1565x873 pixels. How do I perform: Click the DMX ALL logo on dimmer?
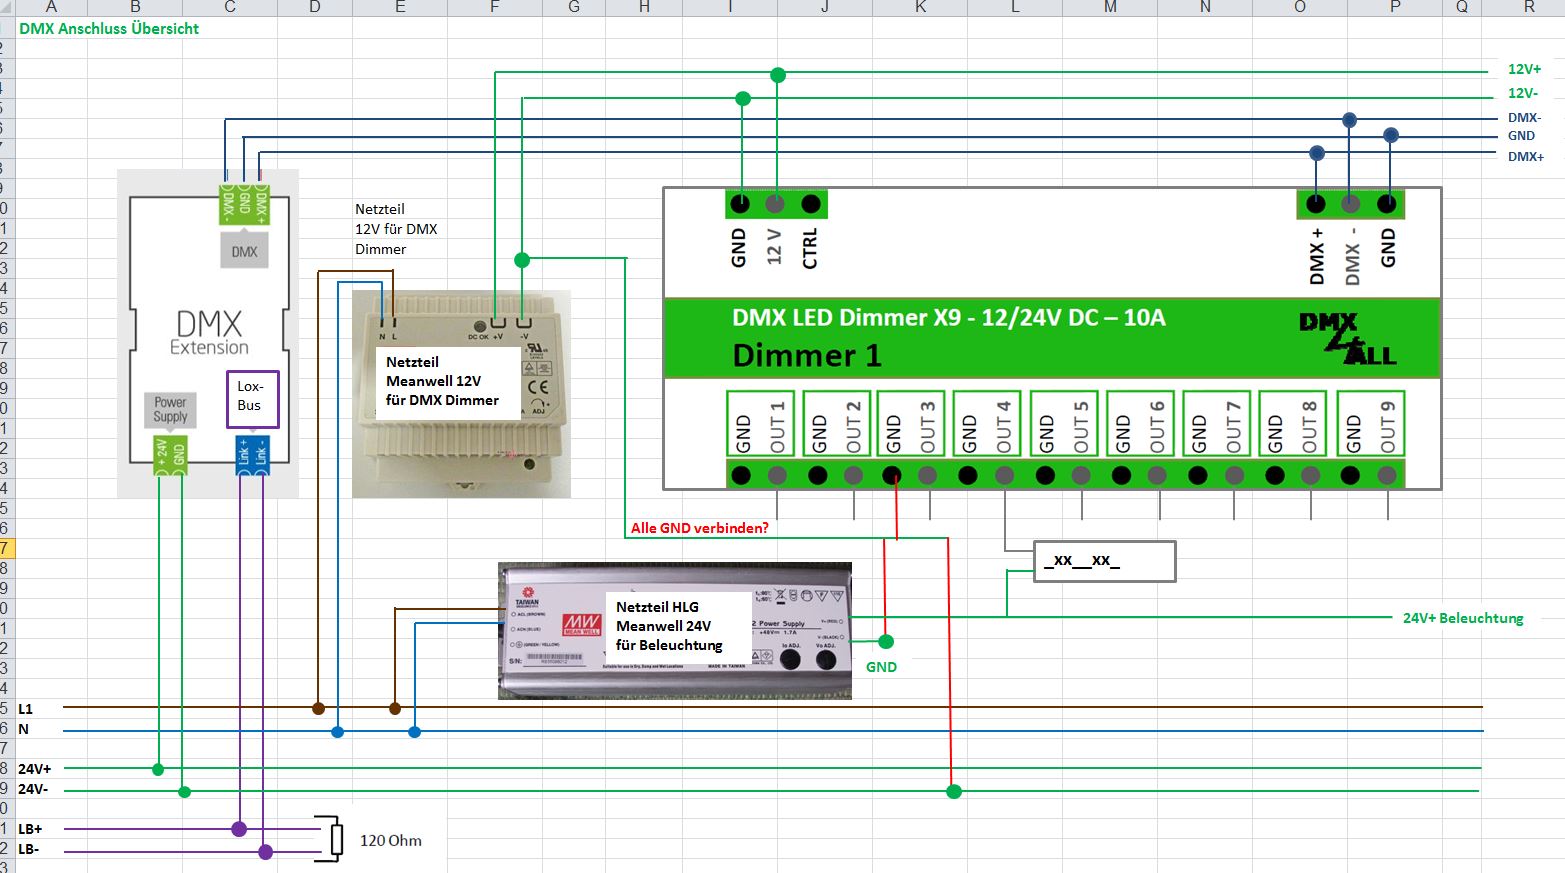click(x=1346, y=339)
